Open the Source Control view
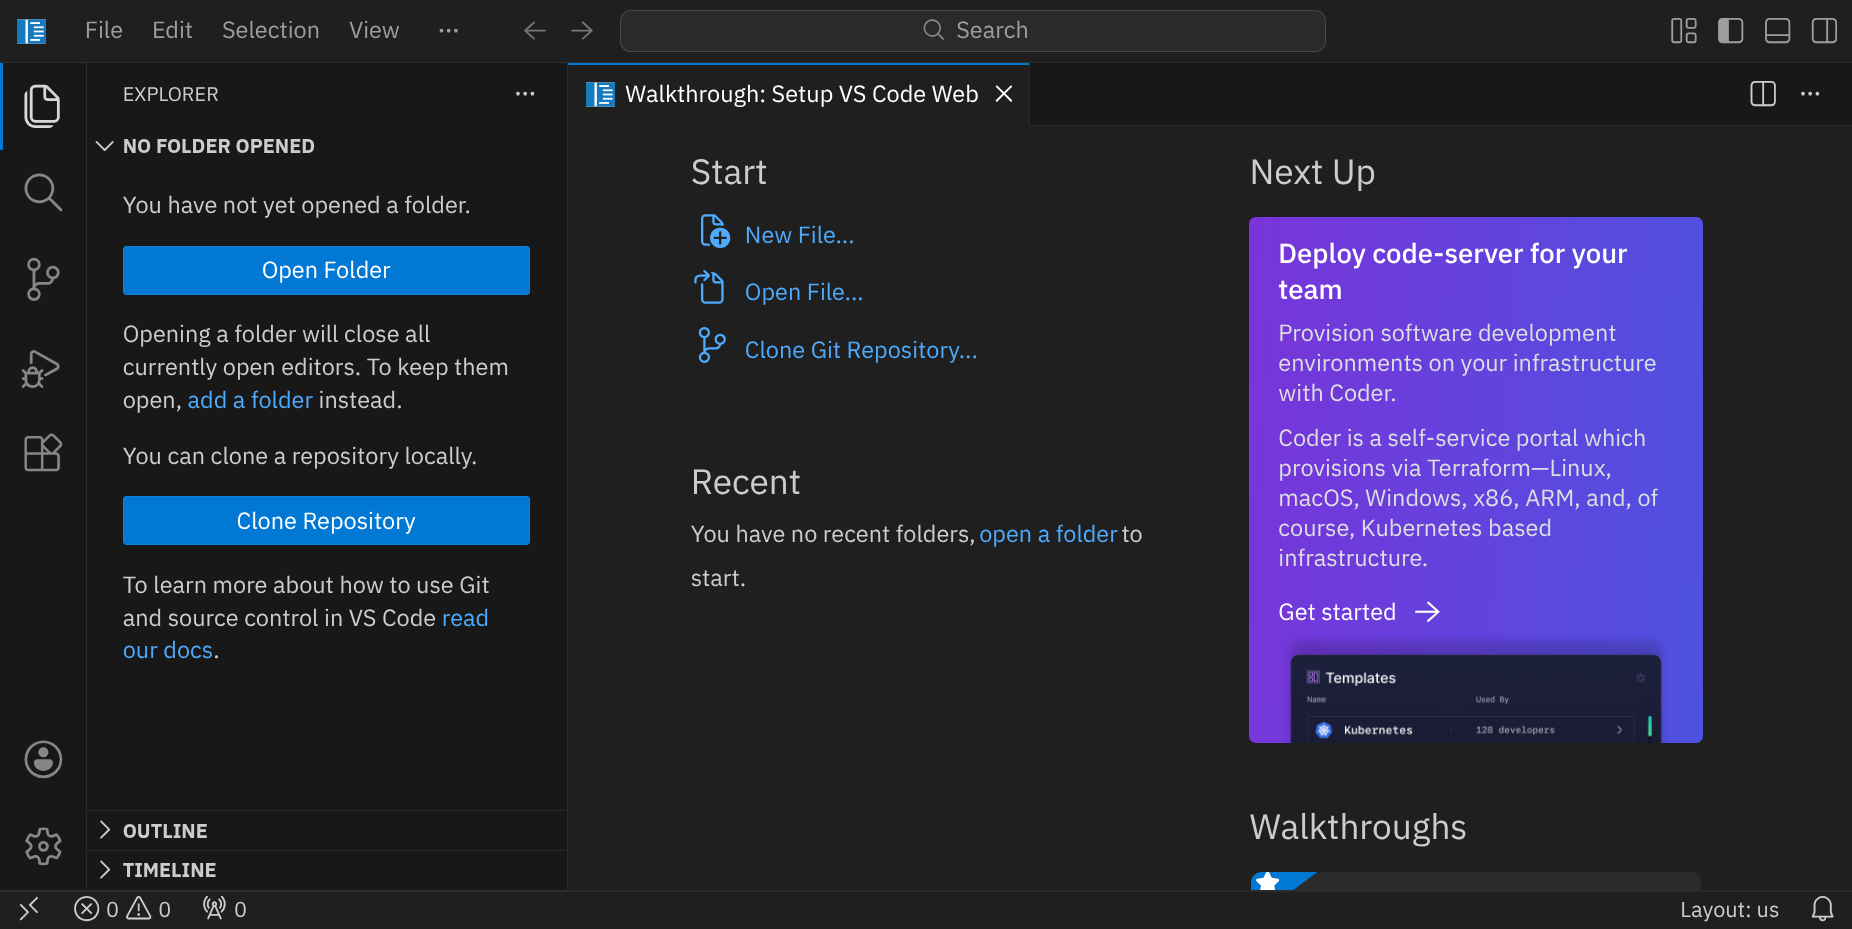 tap(43, 279)
